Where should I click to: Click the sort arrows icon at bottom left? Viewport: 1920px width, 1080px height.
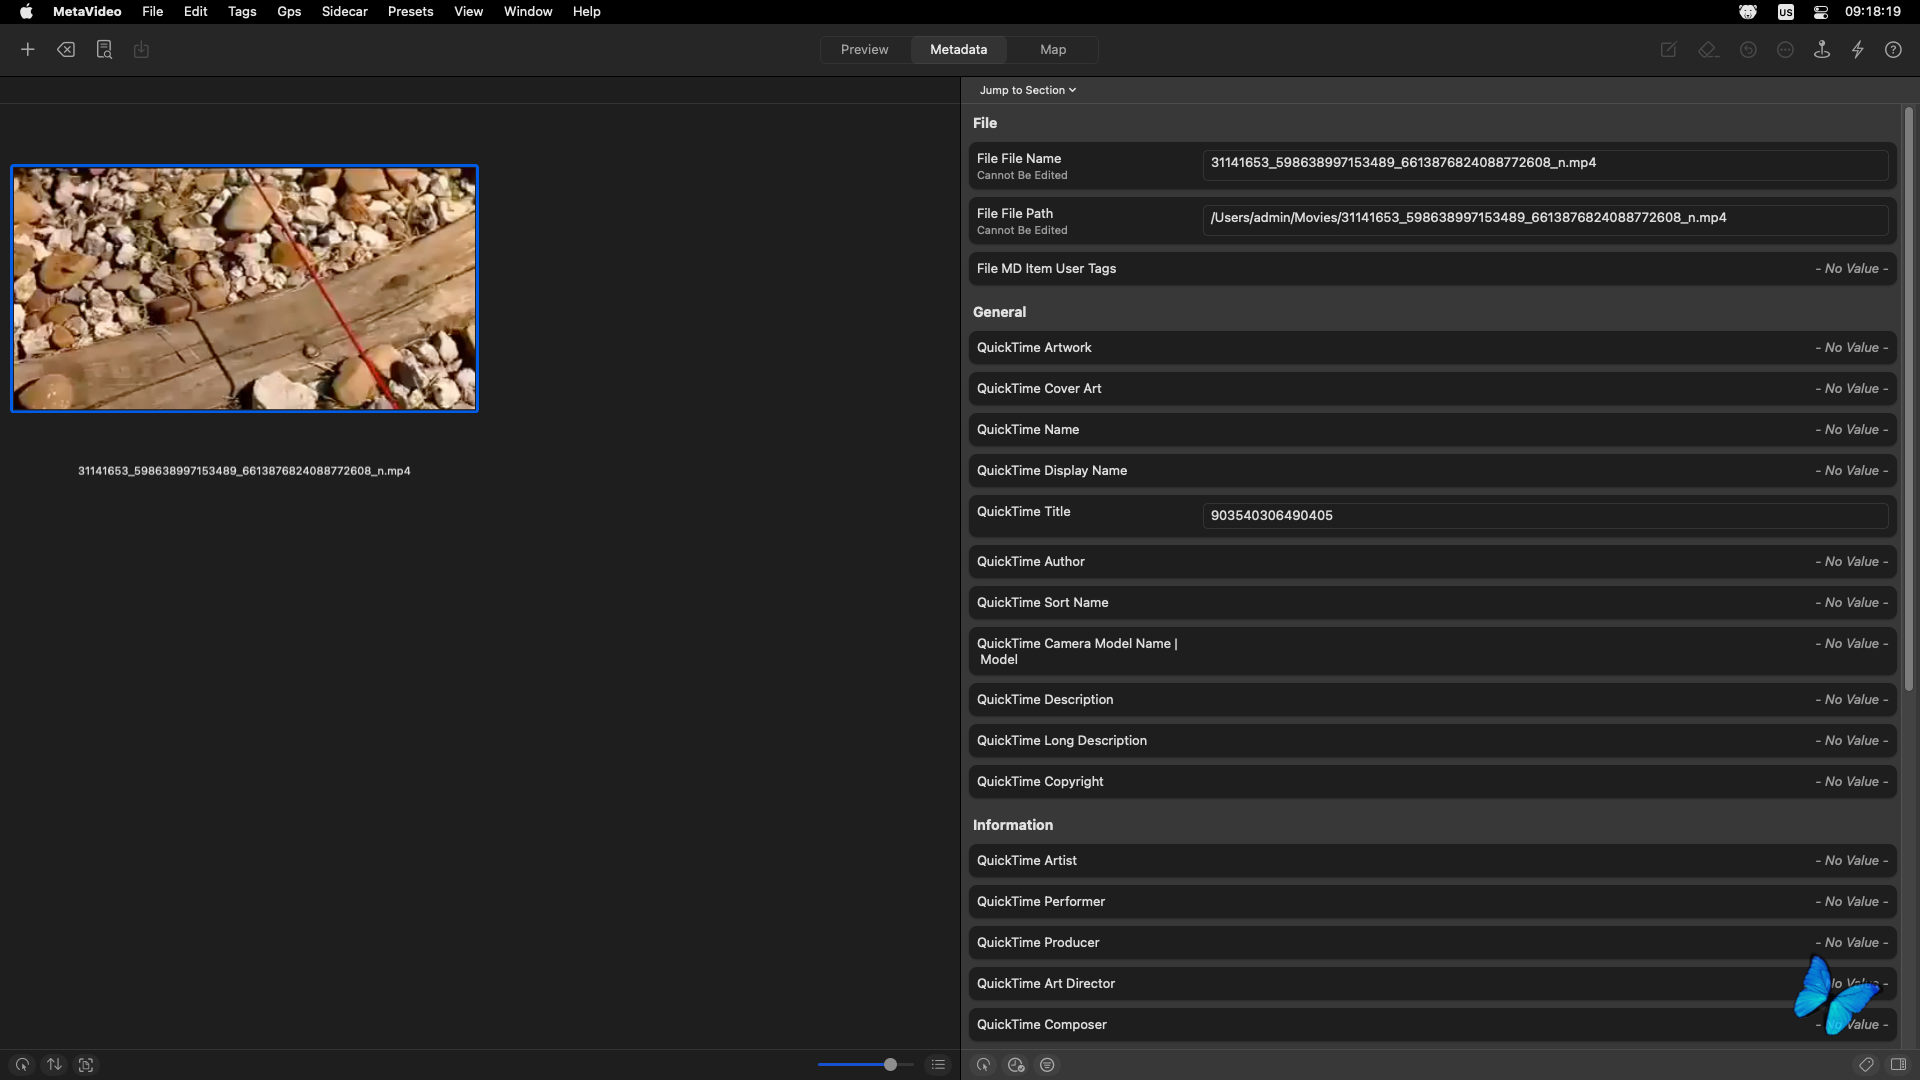pos(54,1065)
